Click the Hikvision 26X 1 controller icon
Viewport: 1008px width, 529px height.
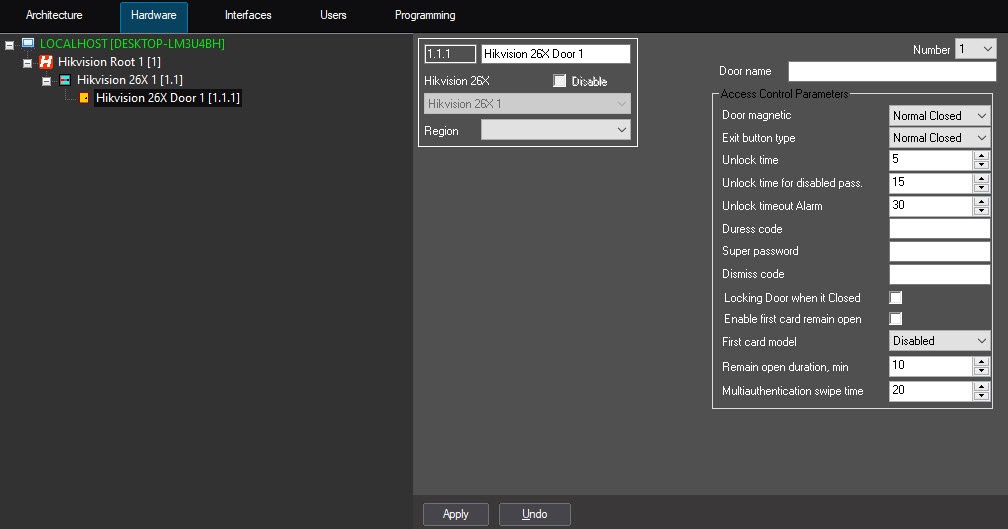pos(65,80)
